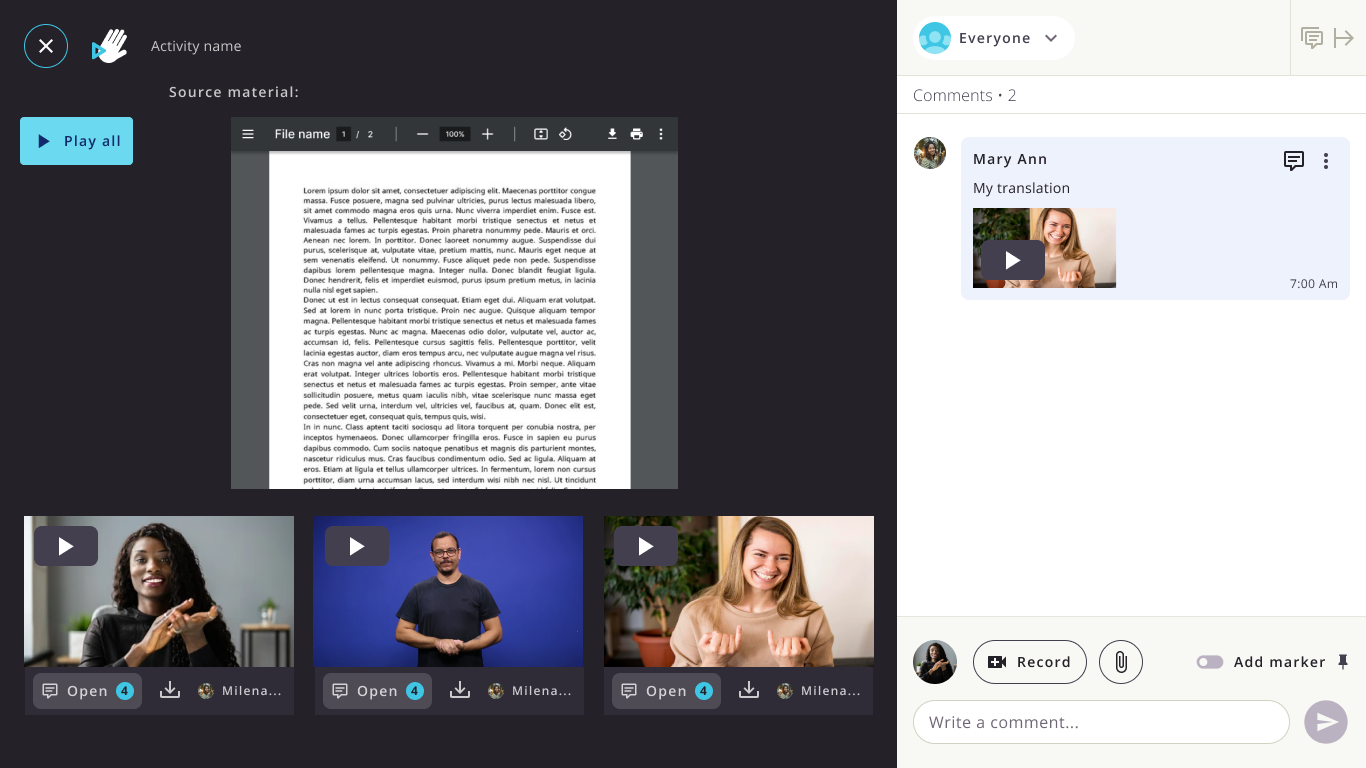Open comments on the third video

pyautogui.click(x=666, y=691)
